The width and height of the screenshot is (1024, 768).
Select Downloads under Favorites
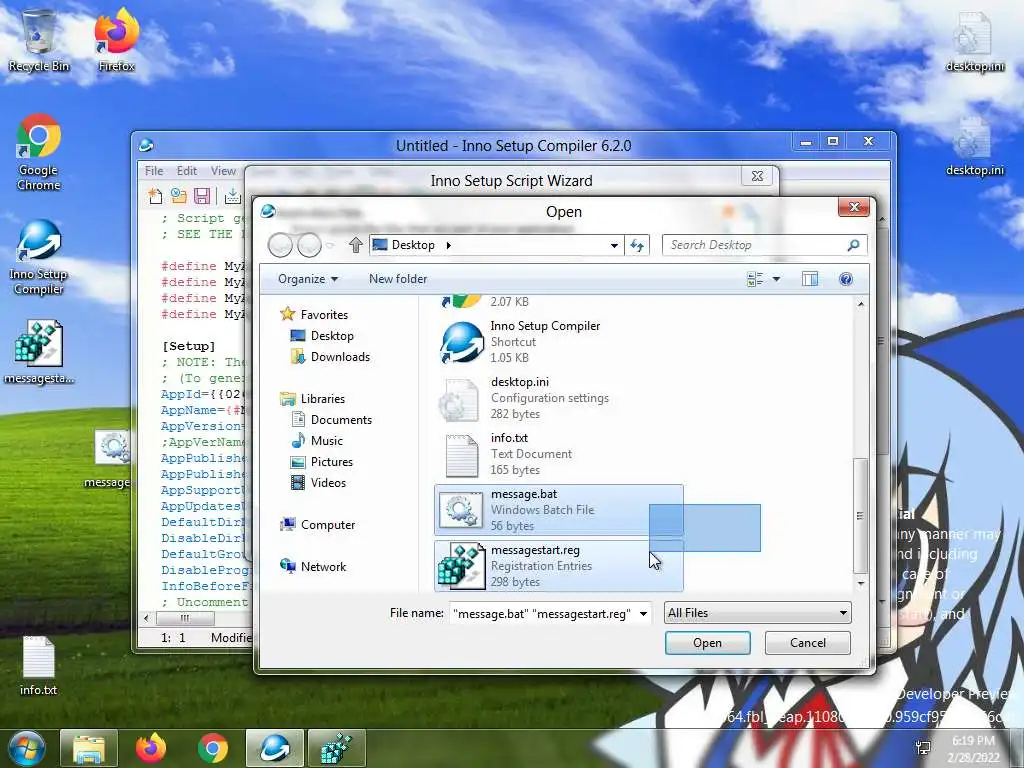330,357
